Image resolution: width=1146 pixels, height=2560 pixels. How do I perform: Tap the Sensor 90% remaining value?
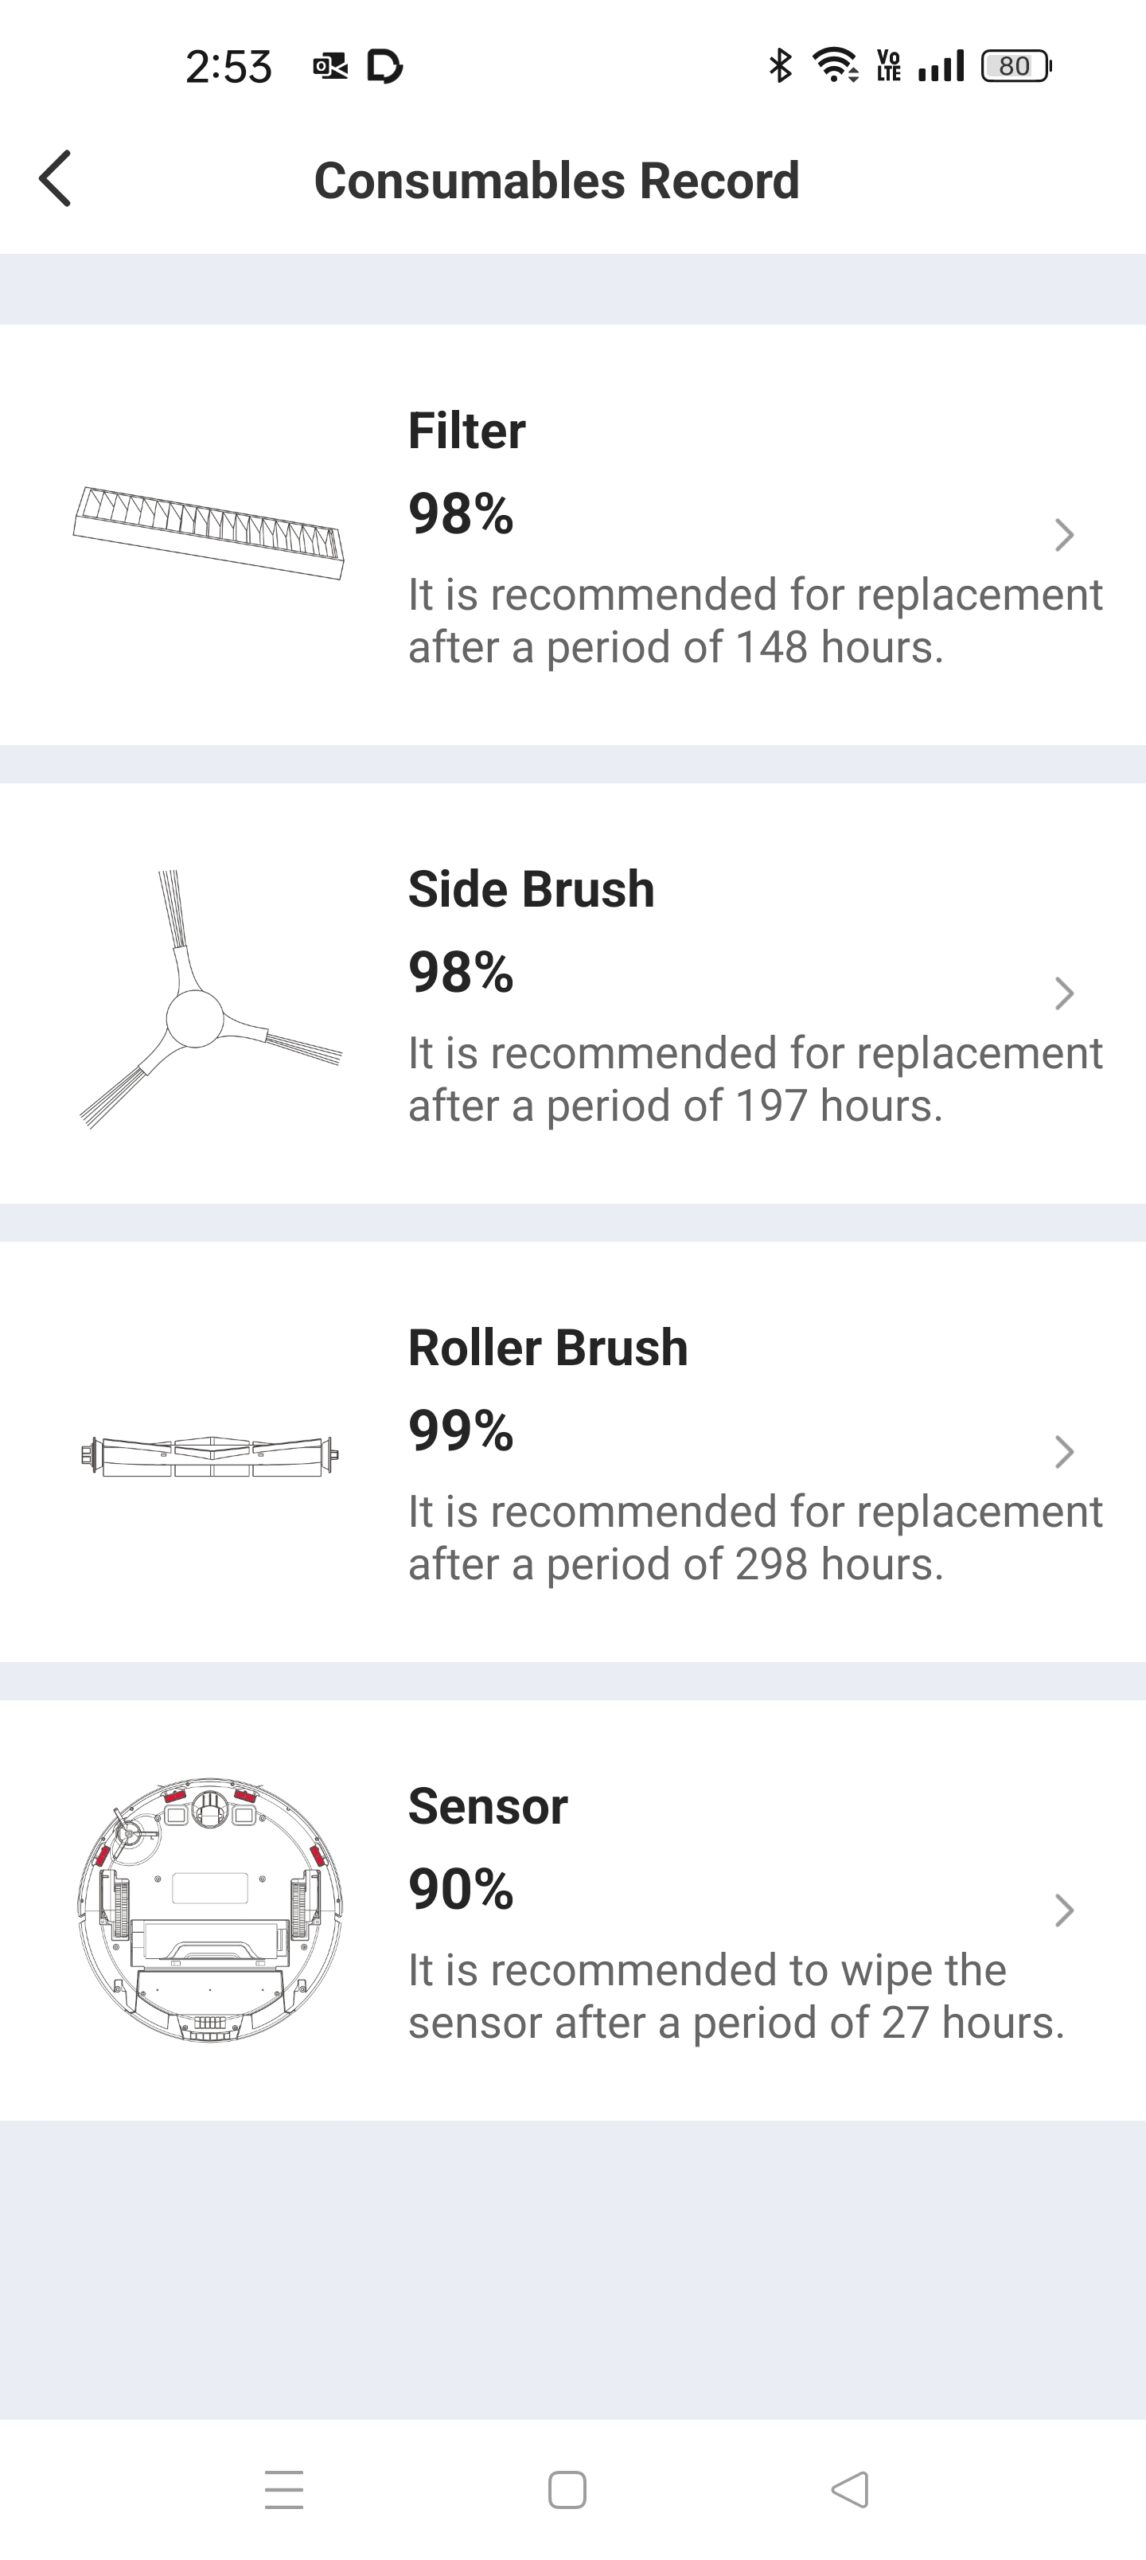pos(461,1889)
